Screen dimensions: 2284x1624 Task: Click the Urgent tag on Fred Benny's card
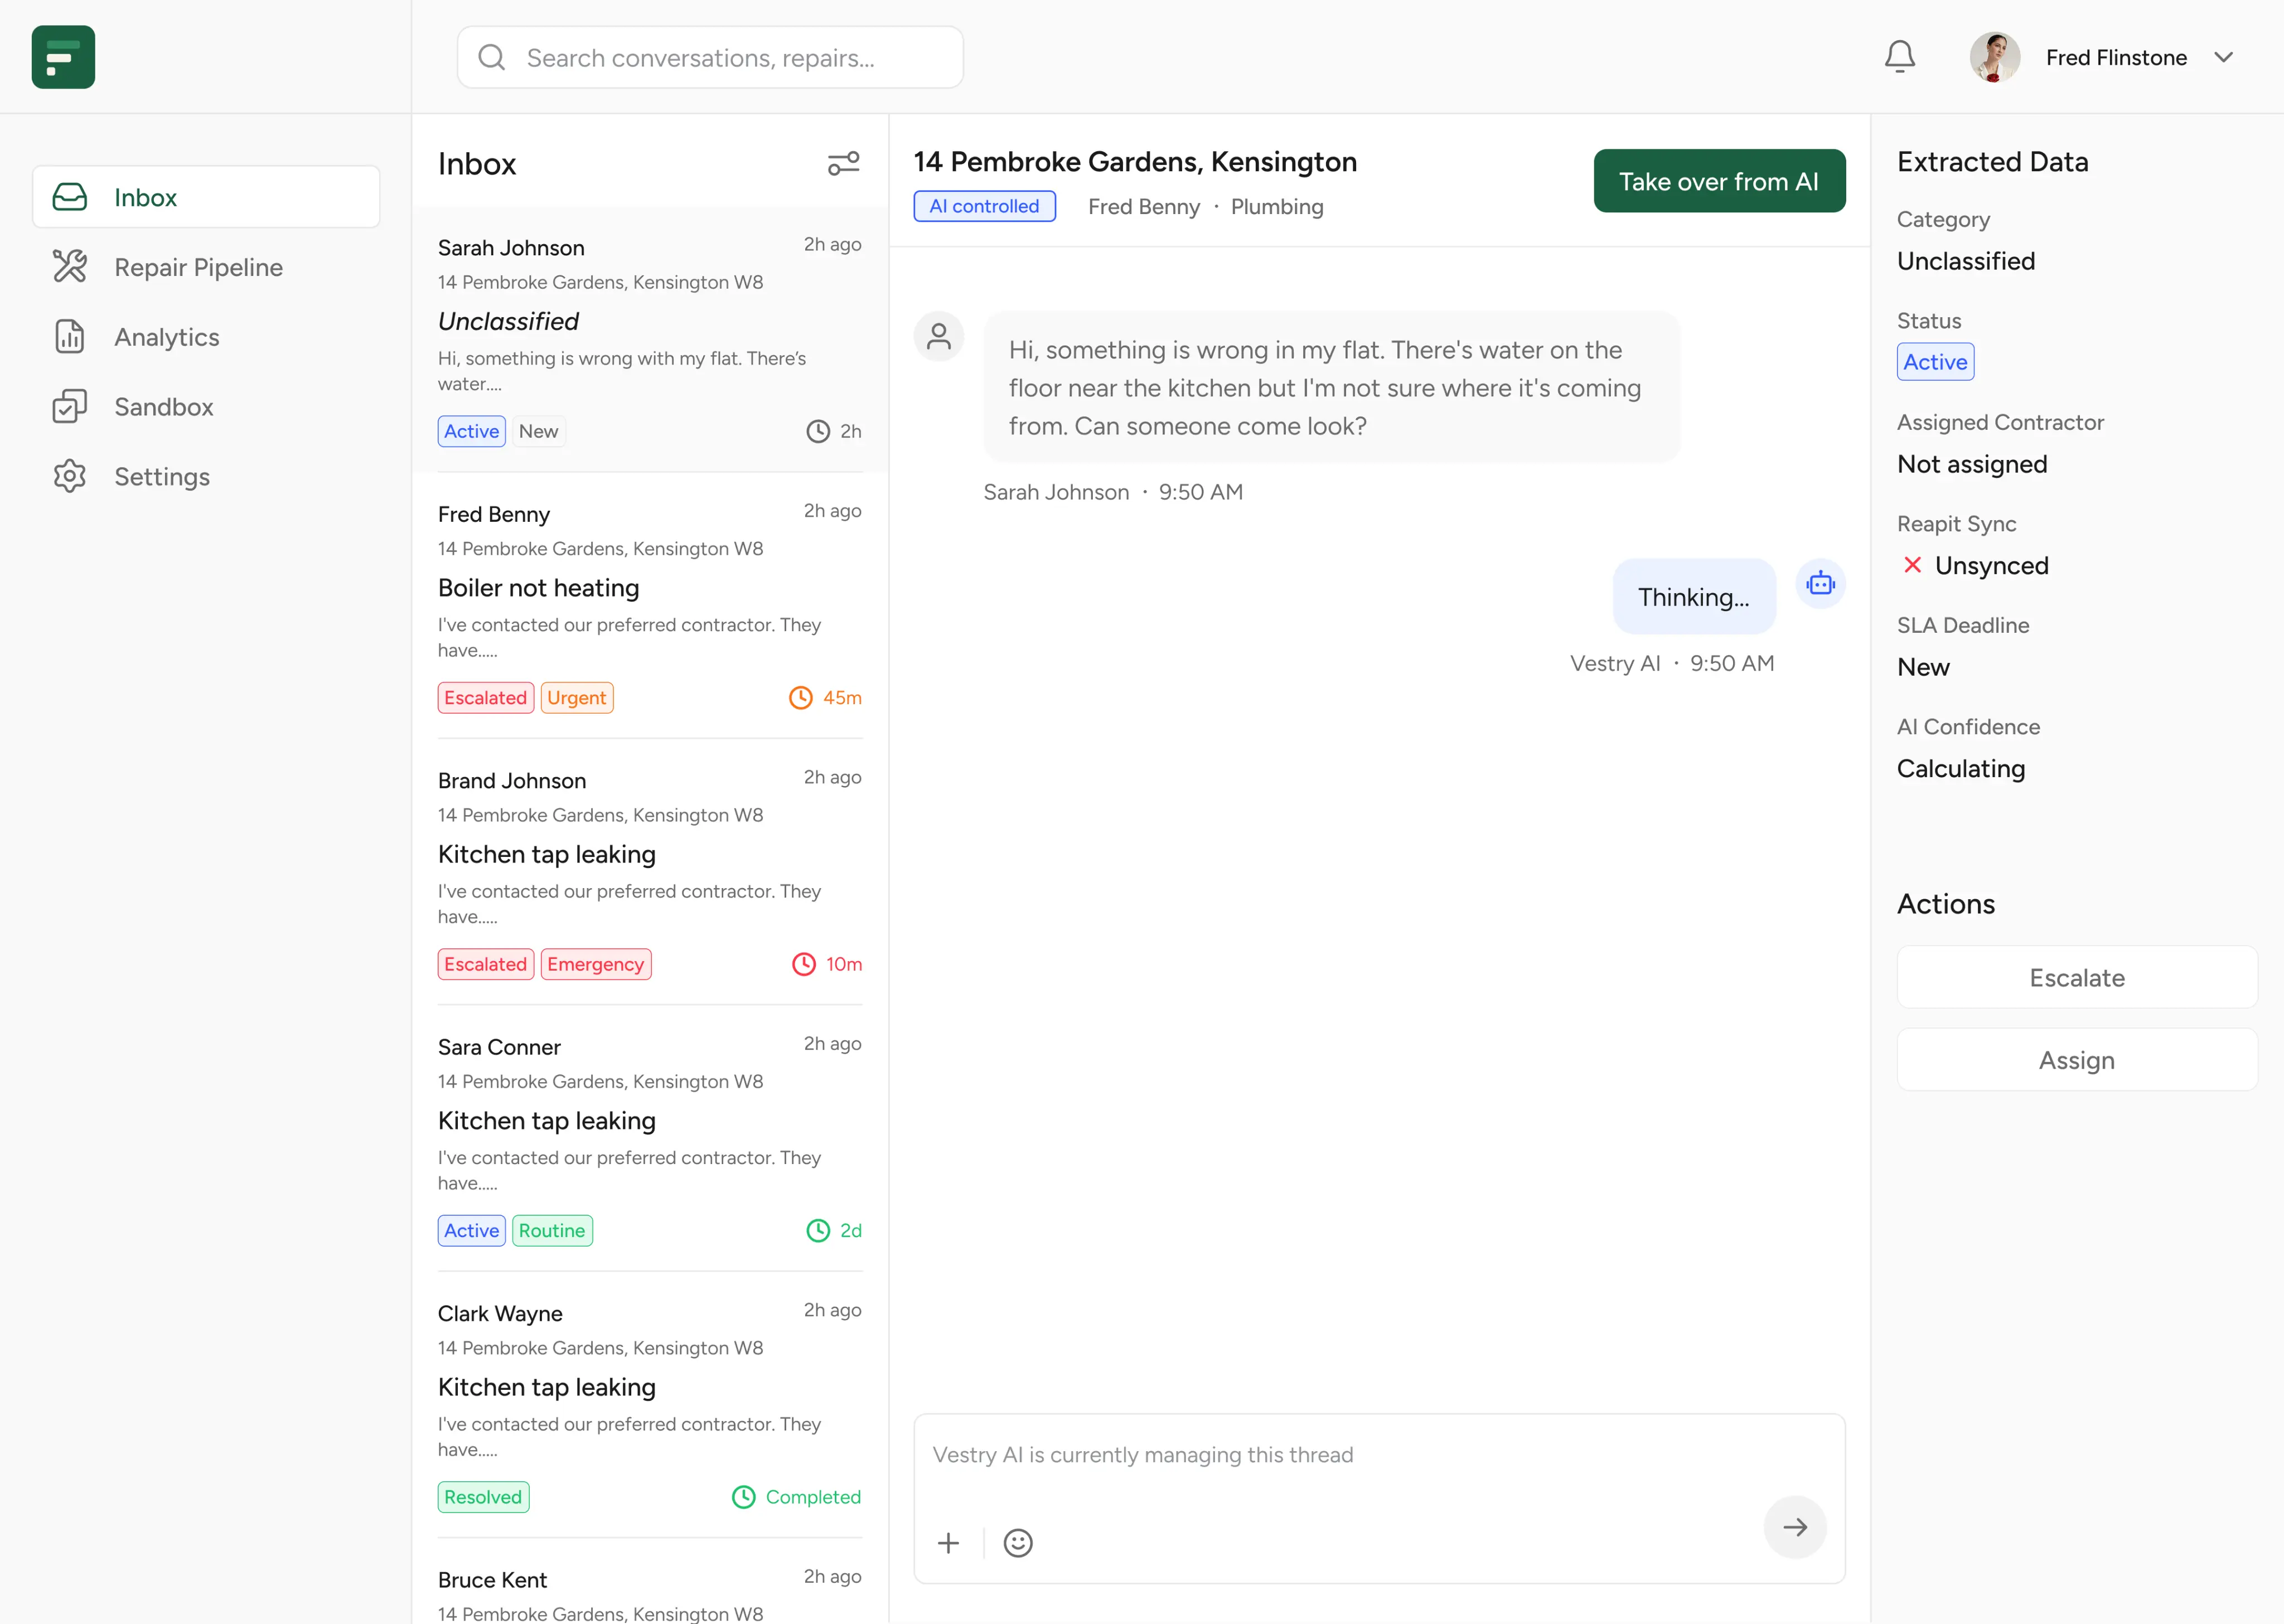point(576,697)
